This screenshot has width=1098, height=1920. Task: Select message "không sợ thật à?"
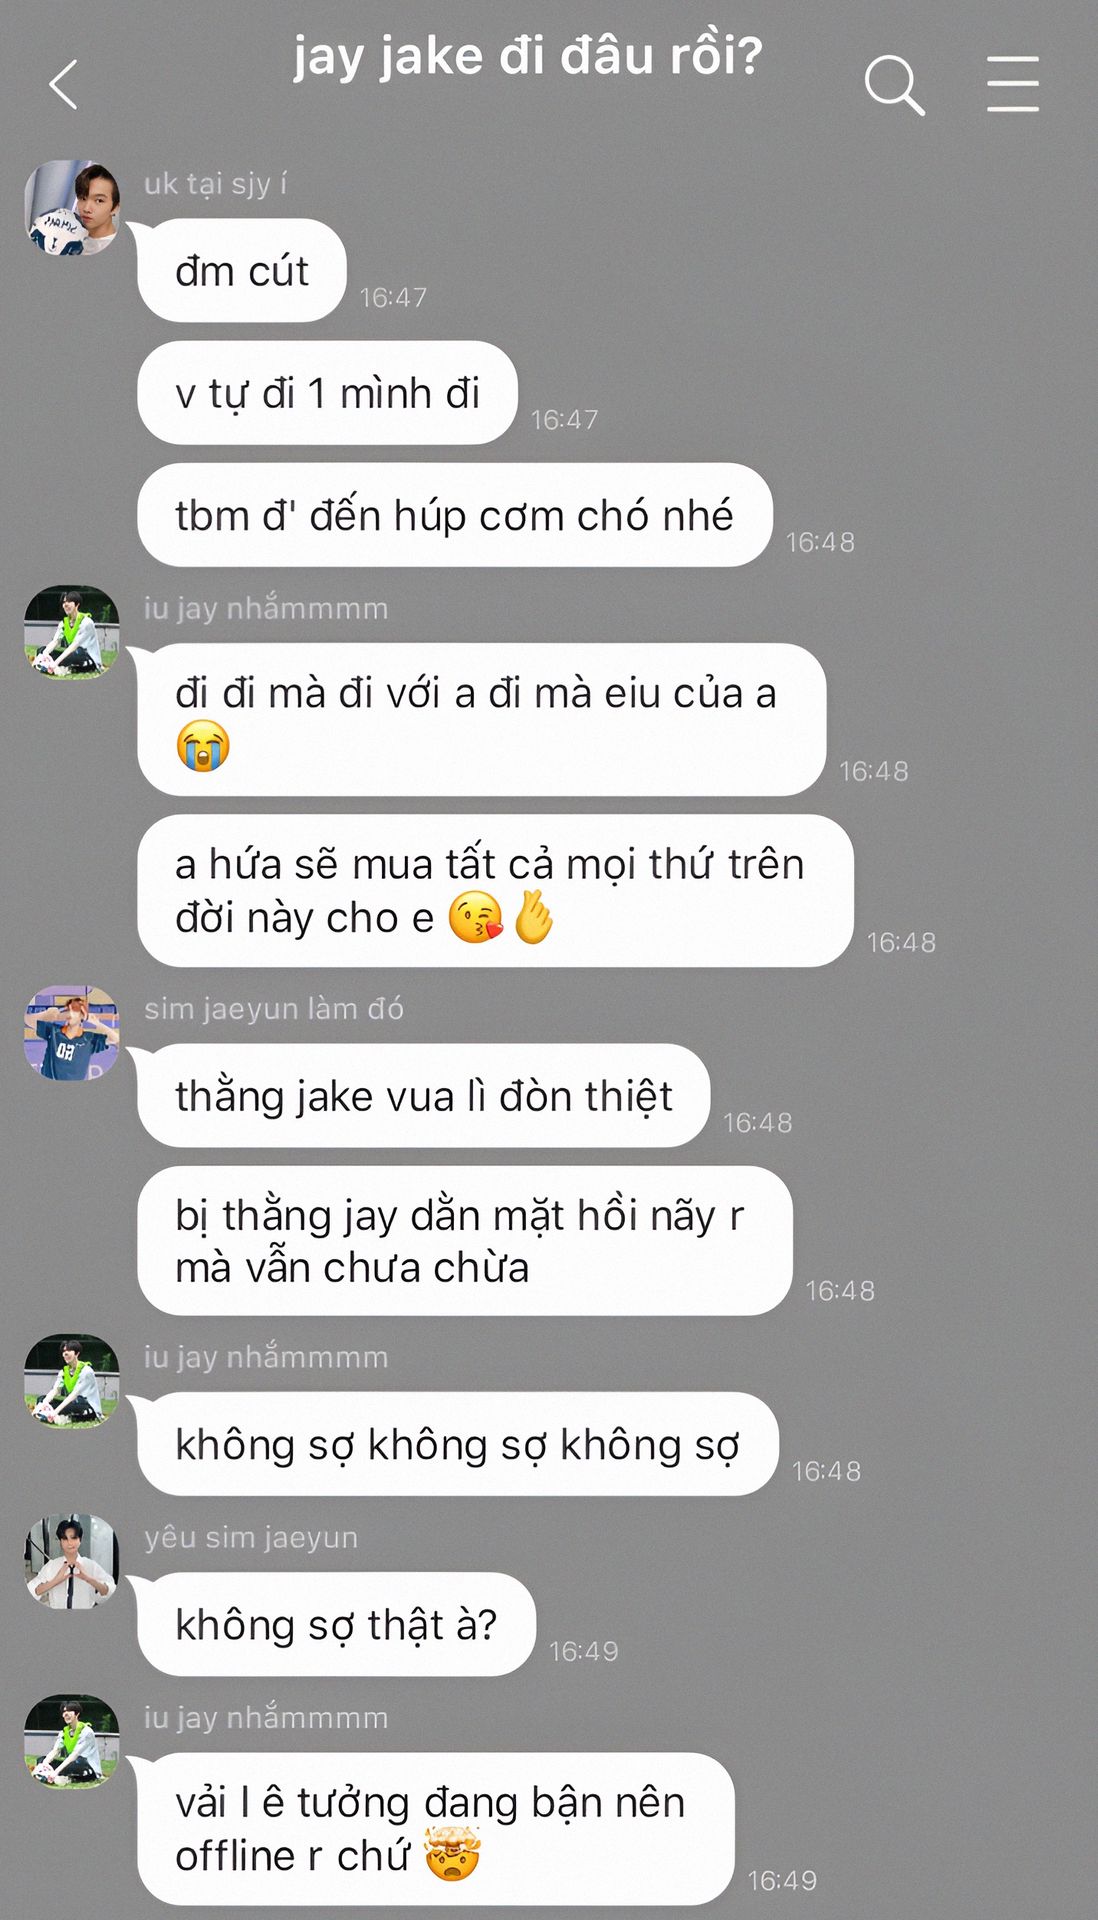[x=337, y=1624]
